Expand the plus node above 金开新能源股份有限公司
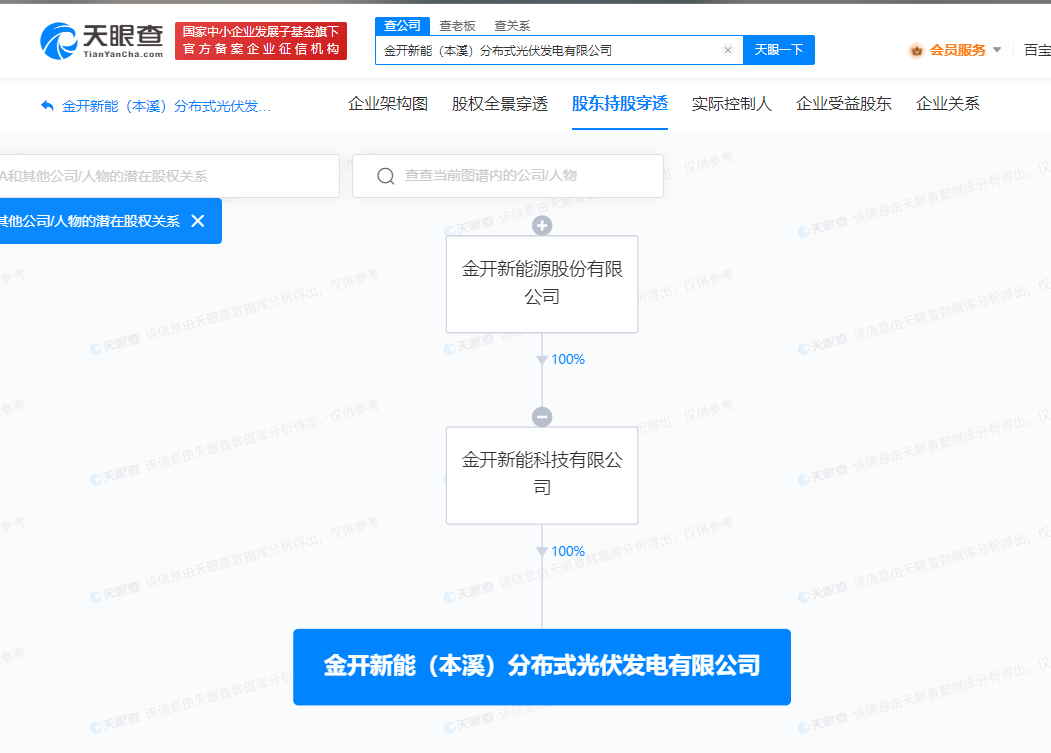The height and width of the screenshot is (753, 1051). pos(541,226)
